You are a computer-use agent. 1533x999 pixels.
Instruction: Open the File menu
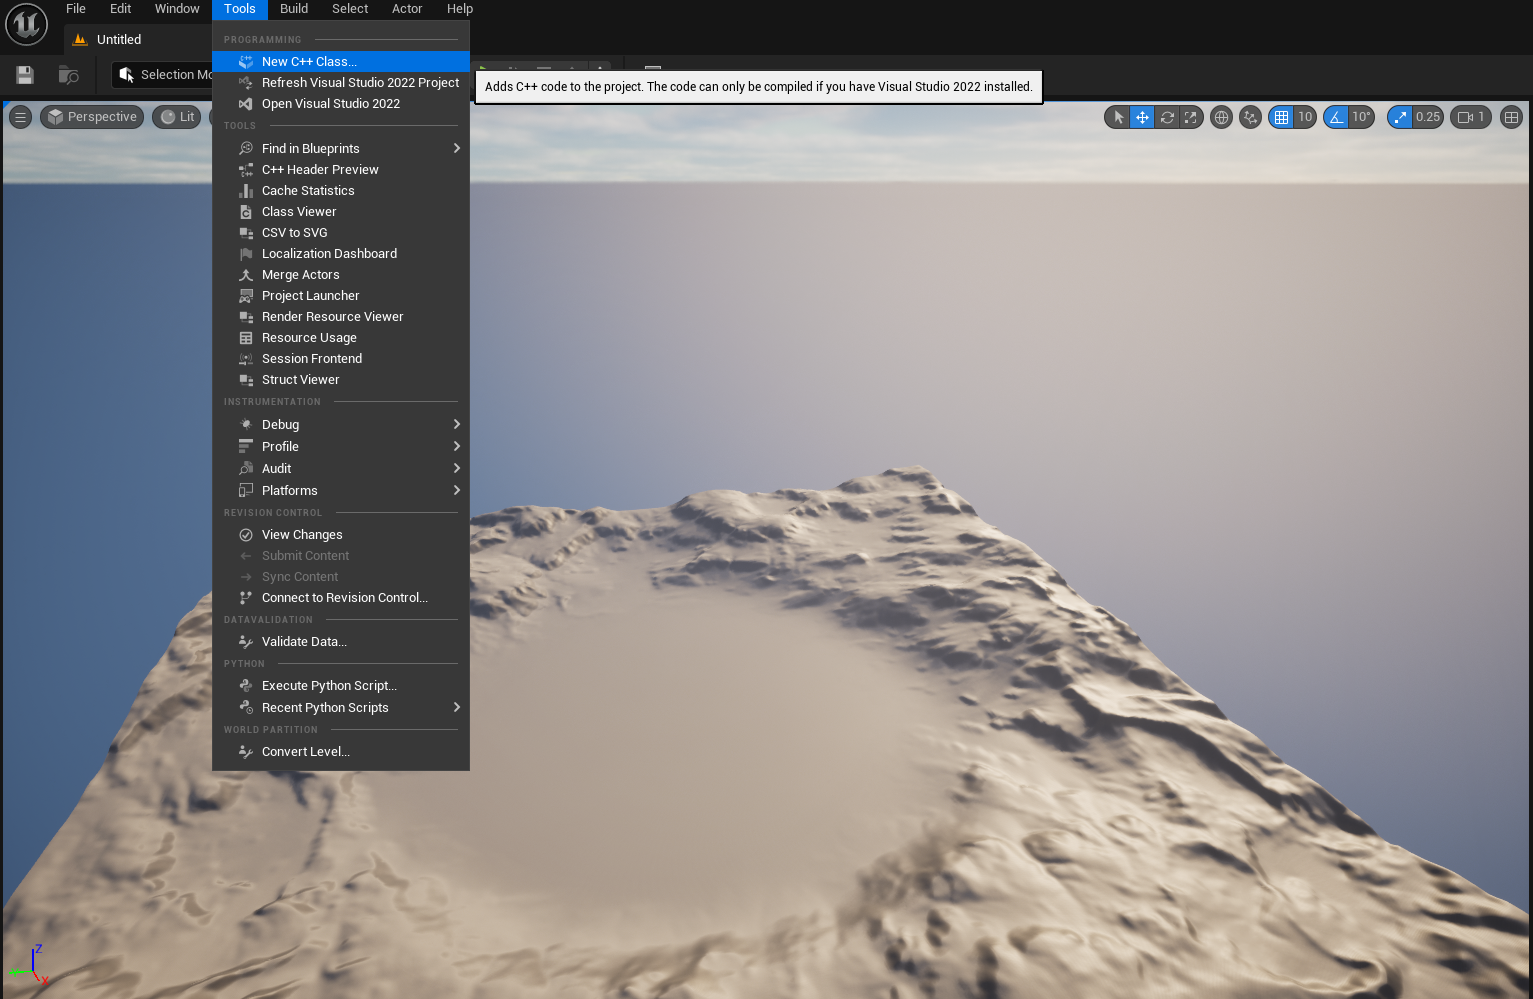click(76, 9)
